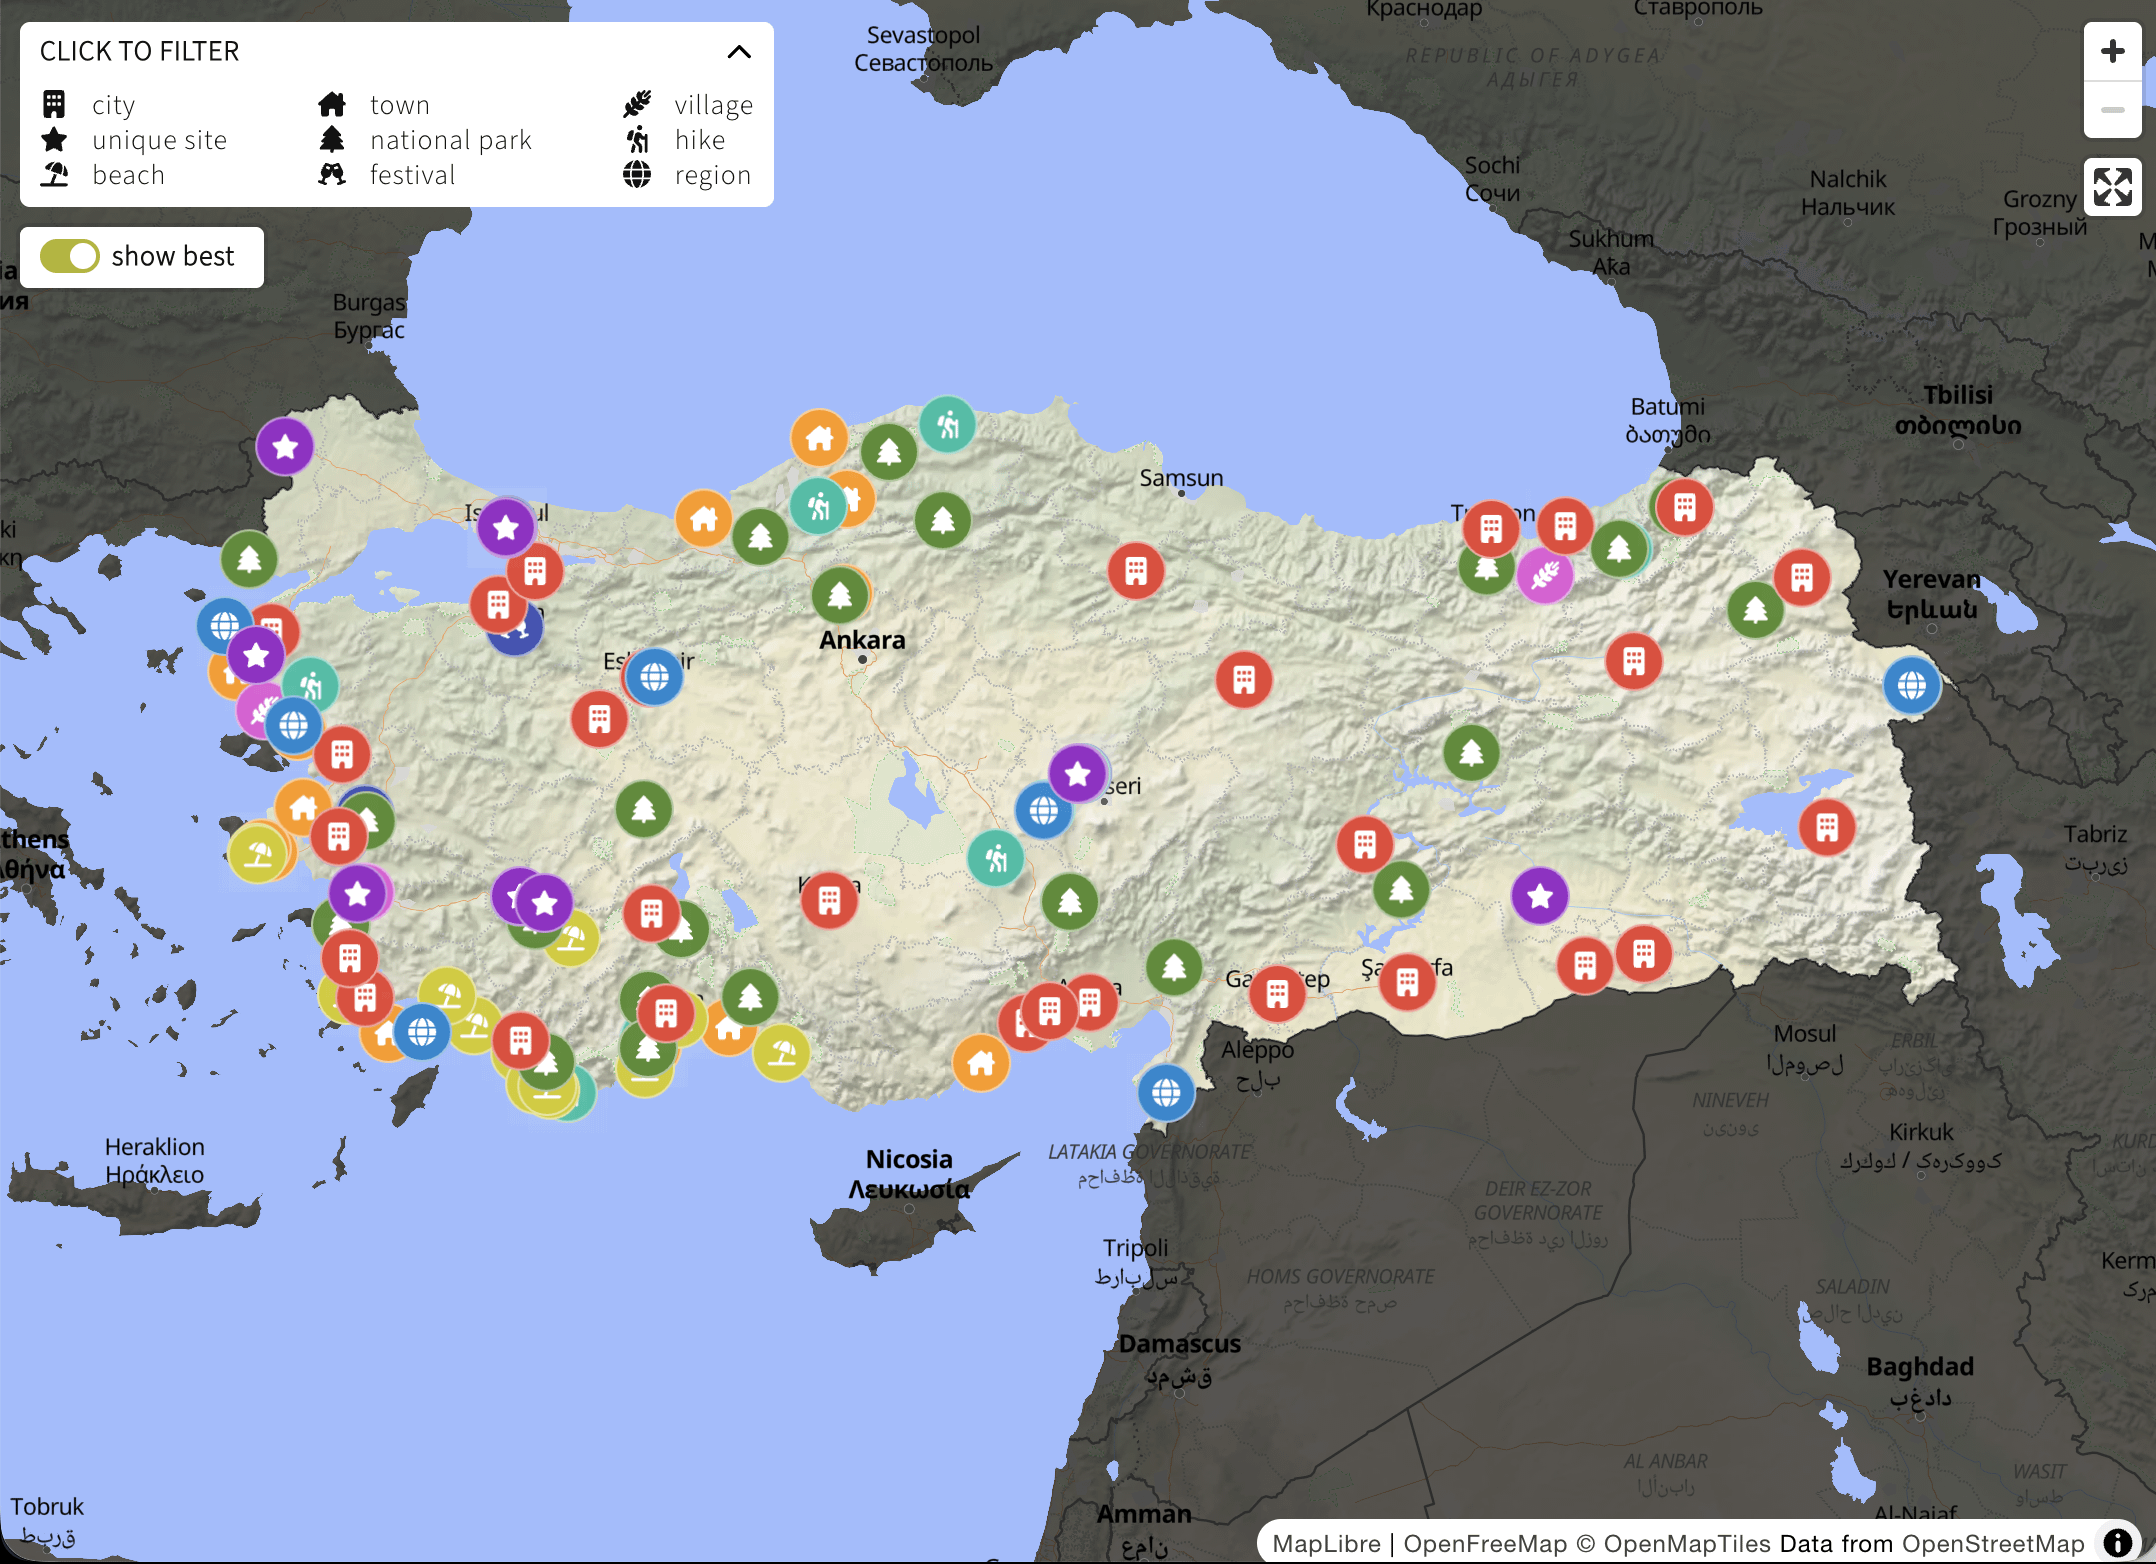Click the purple star marker near Edirne
This screenshot has height=1564, width=2156.
tap(285, 446)
